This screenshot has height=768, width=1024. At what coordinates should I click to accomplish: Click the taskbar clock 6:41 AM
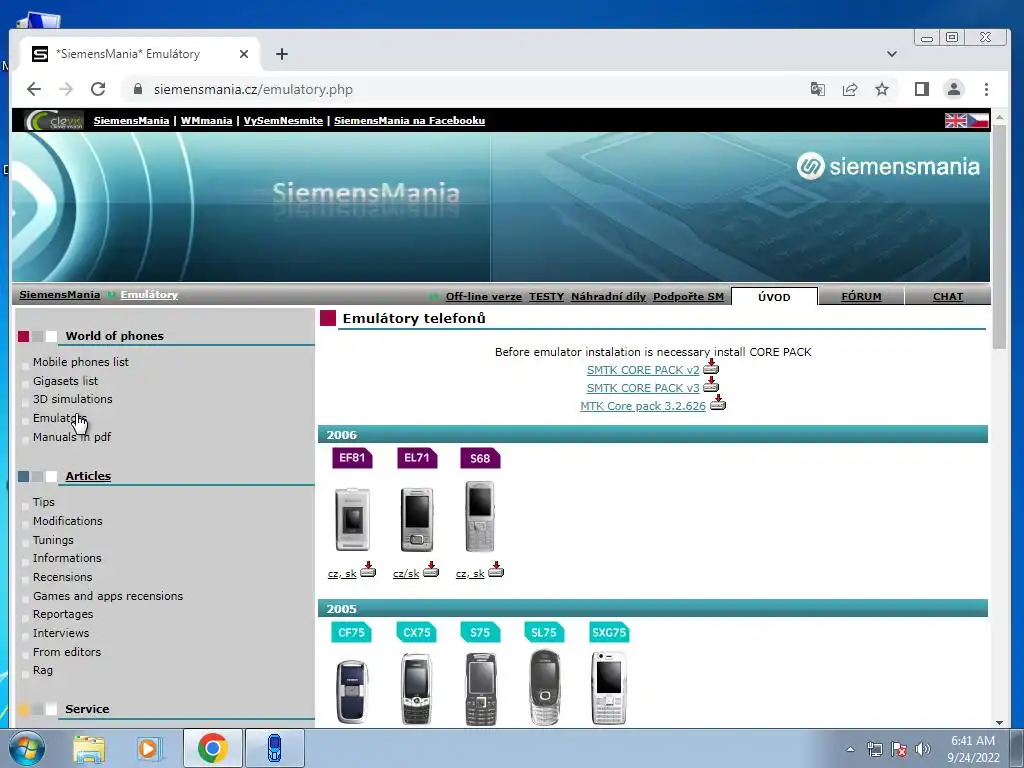tap(972, 741)
